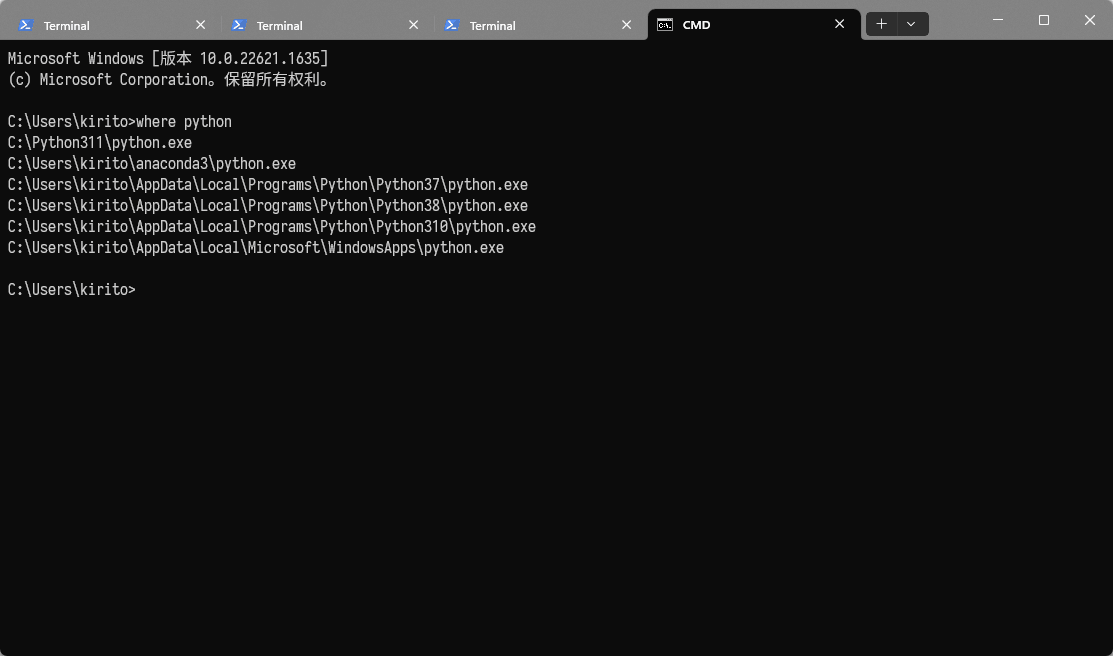The height and width of the screenshot is (656, 1113).
Task: Click the PowerShell icon on the first Terminal tab
Action: pyautogui.click(x=26, y=25)
